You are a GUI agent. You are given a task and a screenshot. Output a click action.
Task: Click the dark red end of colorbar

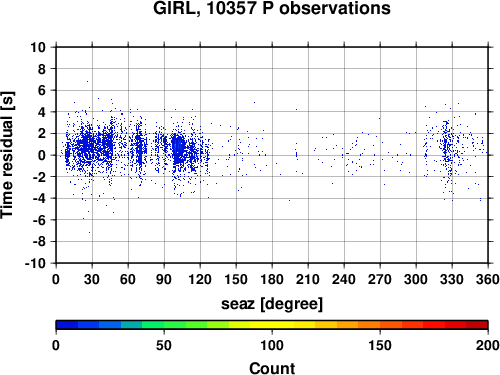[477, 325]
